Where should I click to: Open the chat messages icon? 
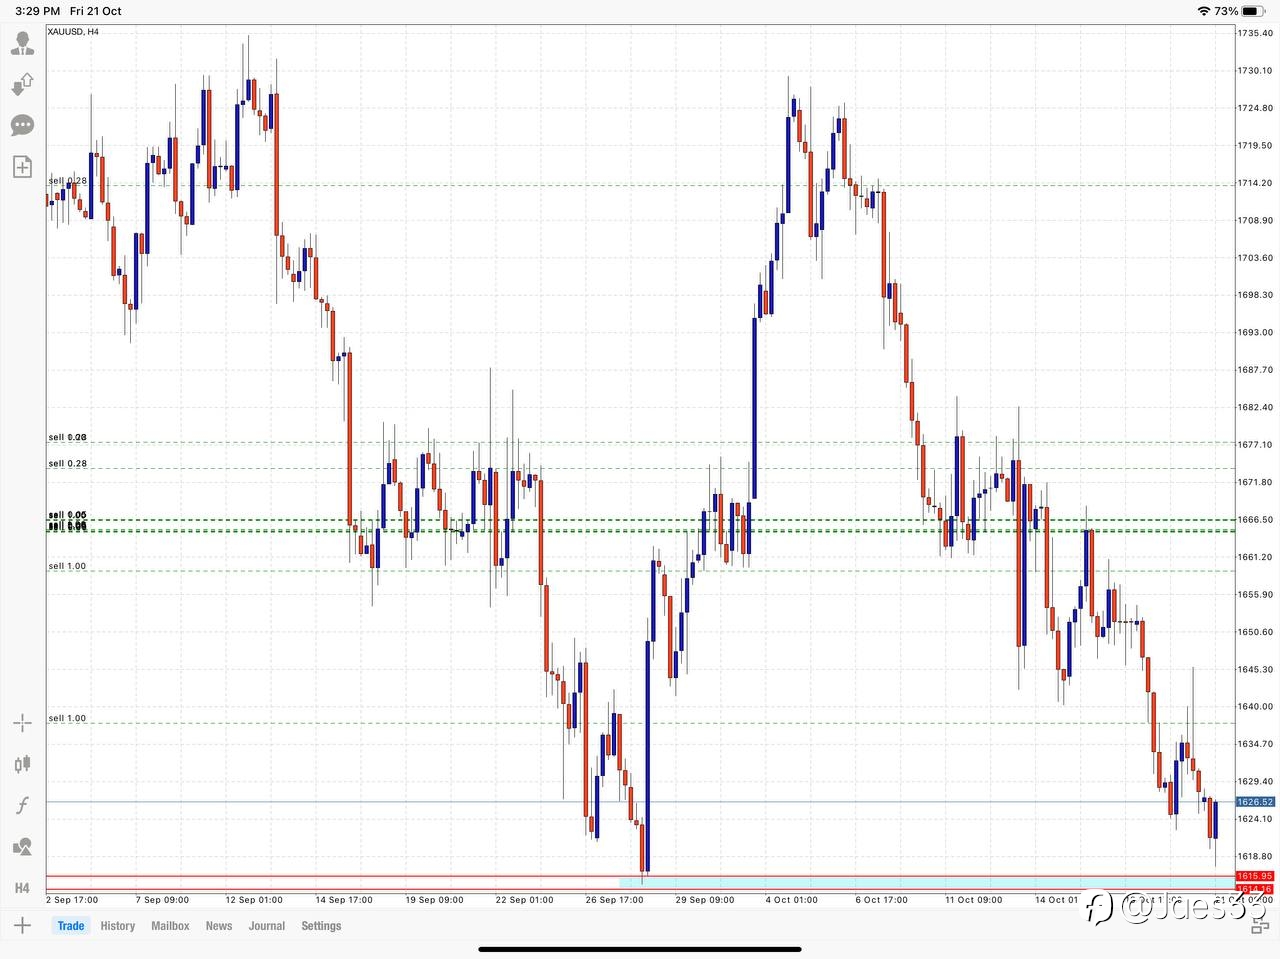[22, 125]
